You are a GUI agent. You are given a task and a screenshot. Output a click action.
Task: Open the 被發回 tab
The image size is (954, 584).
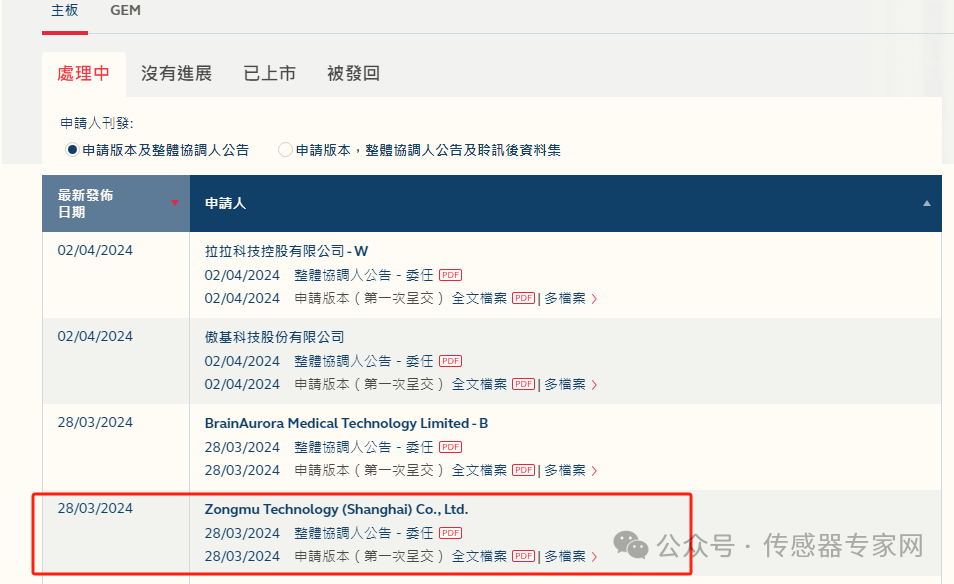click(x=353, y=74)
